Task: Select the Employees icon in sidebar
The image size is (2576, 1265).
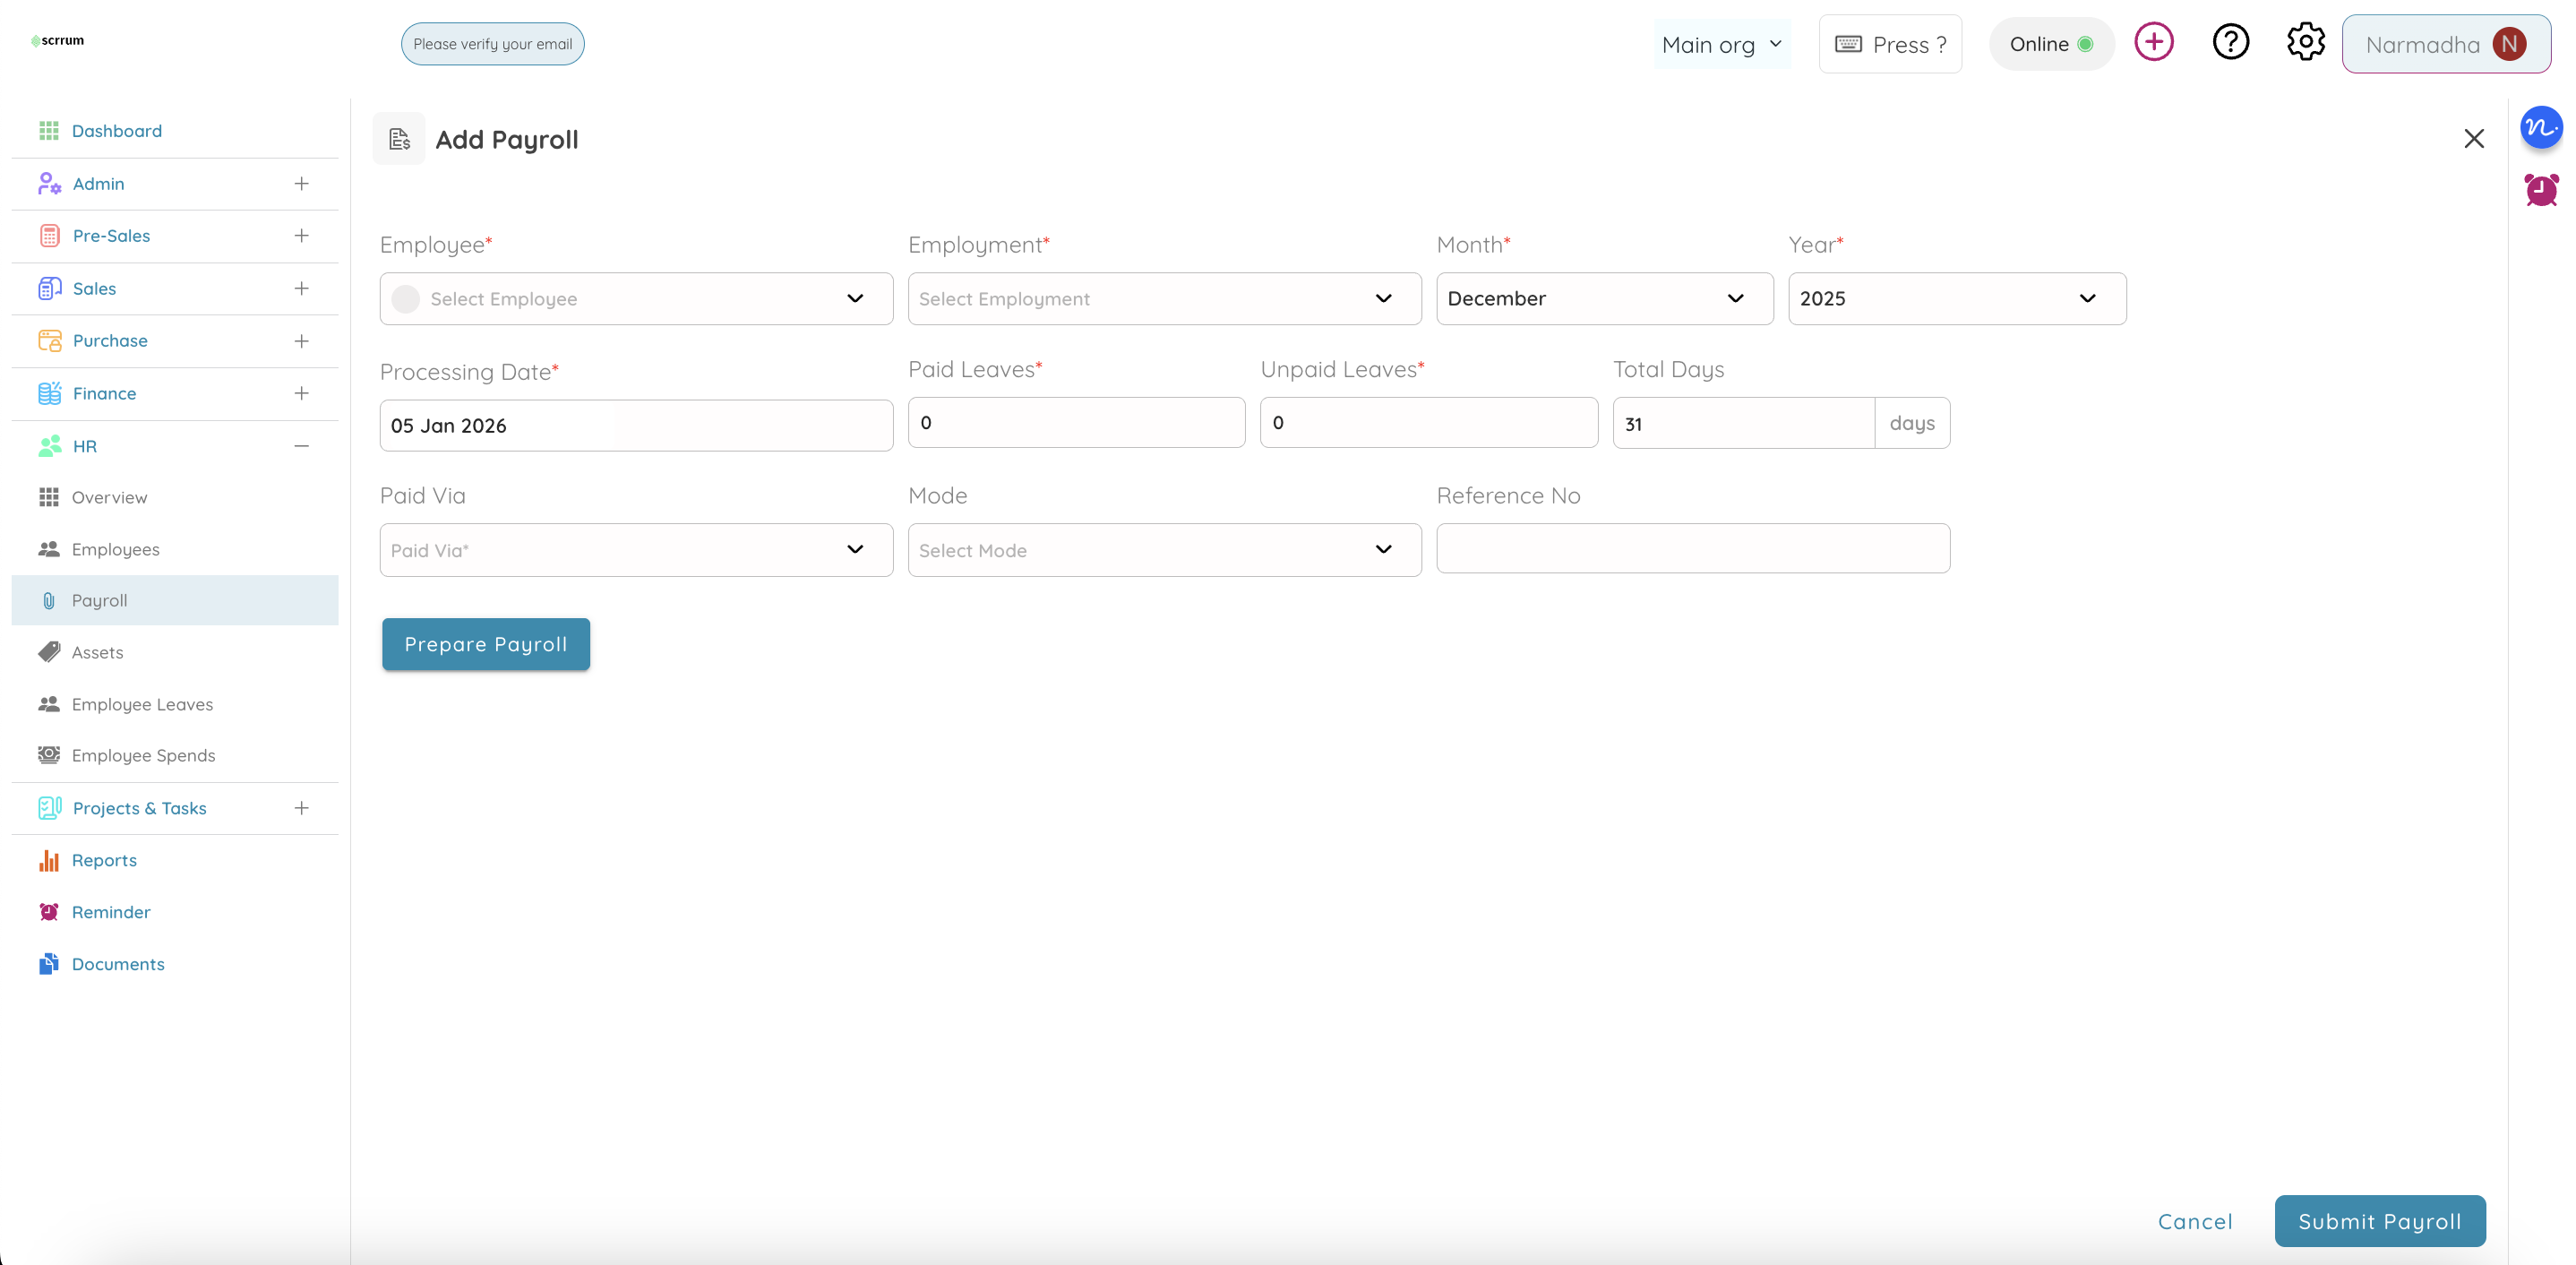Action: point(49,548)
